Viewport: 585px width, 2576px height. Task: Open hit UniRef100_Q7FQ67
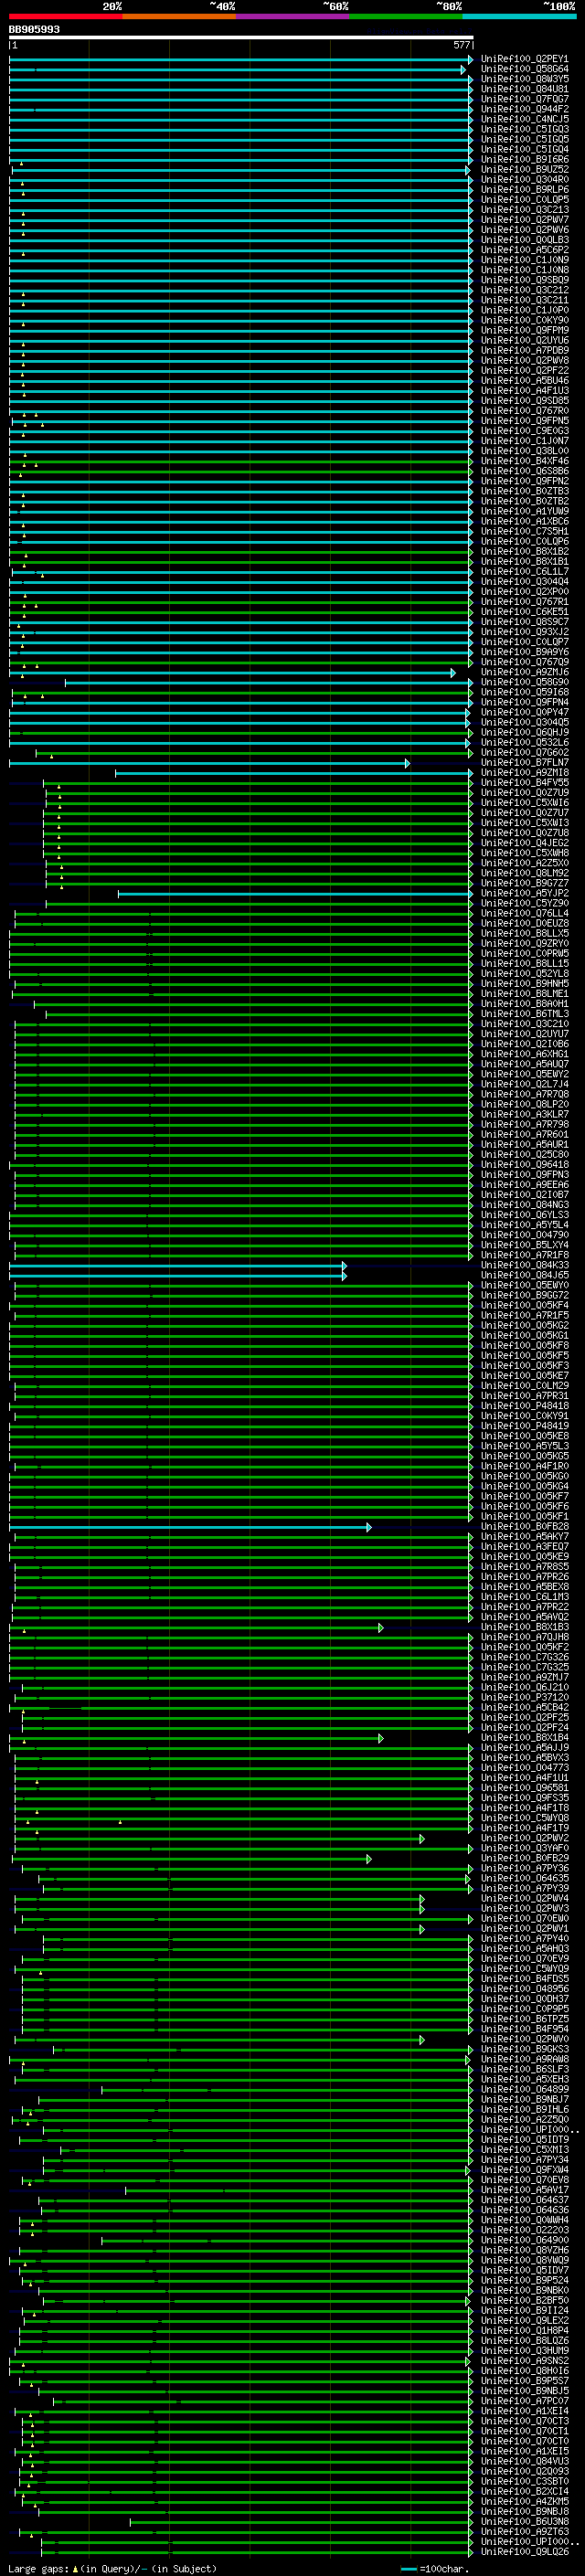[x=525, y=99]
